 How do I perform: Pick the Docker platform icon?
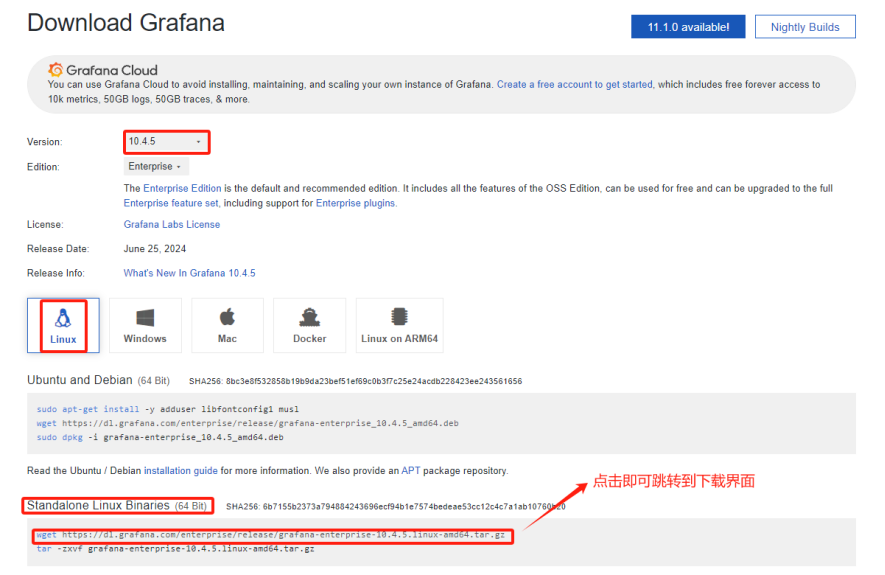[309, 318]
